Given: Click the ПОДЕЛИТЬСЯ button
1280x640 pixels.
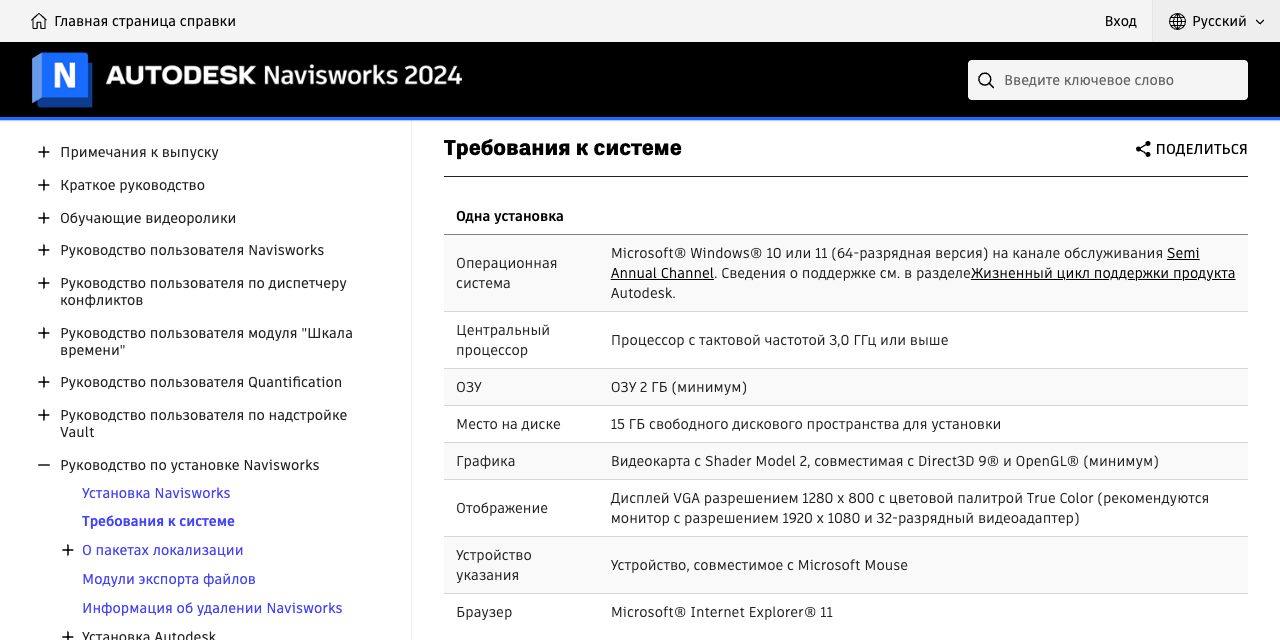Looking at the screenshot, I should pos(1191,149).
